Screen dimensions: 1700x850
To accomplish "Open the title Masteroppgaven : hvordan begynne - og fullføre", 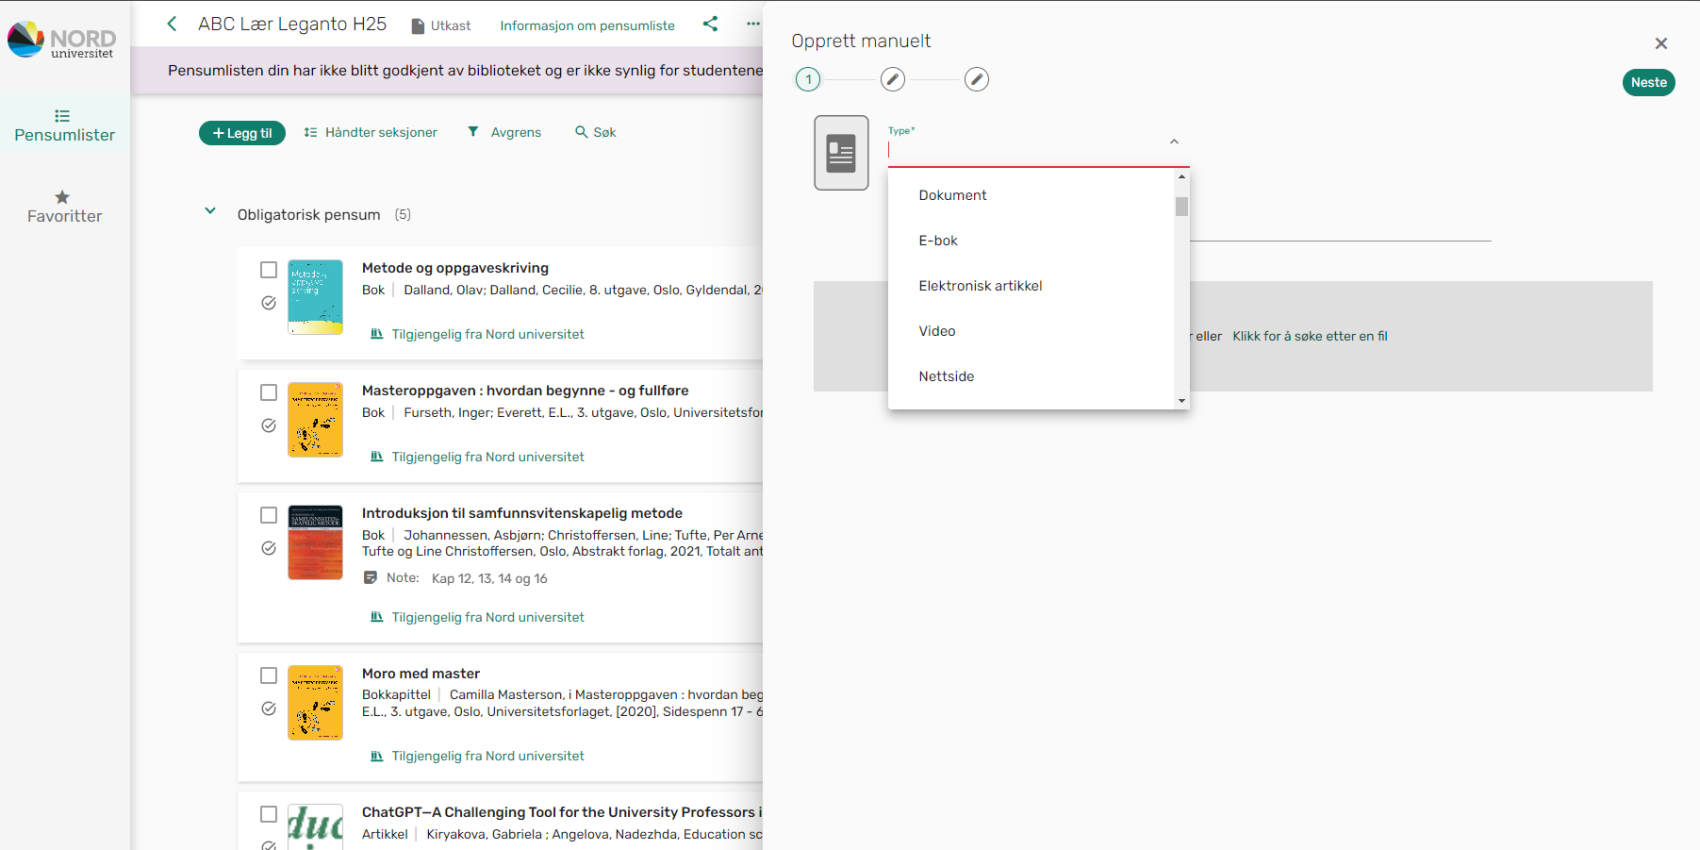I will click(x=525, y=391).
